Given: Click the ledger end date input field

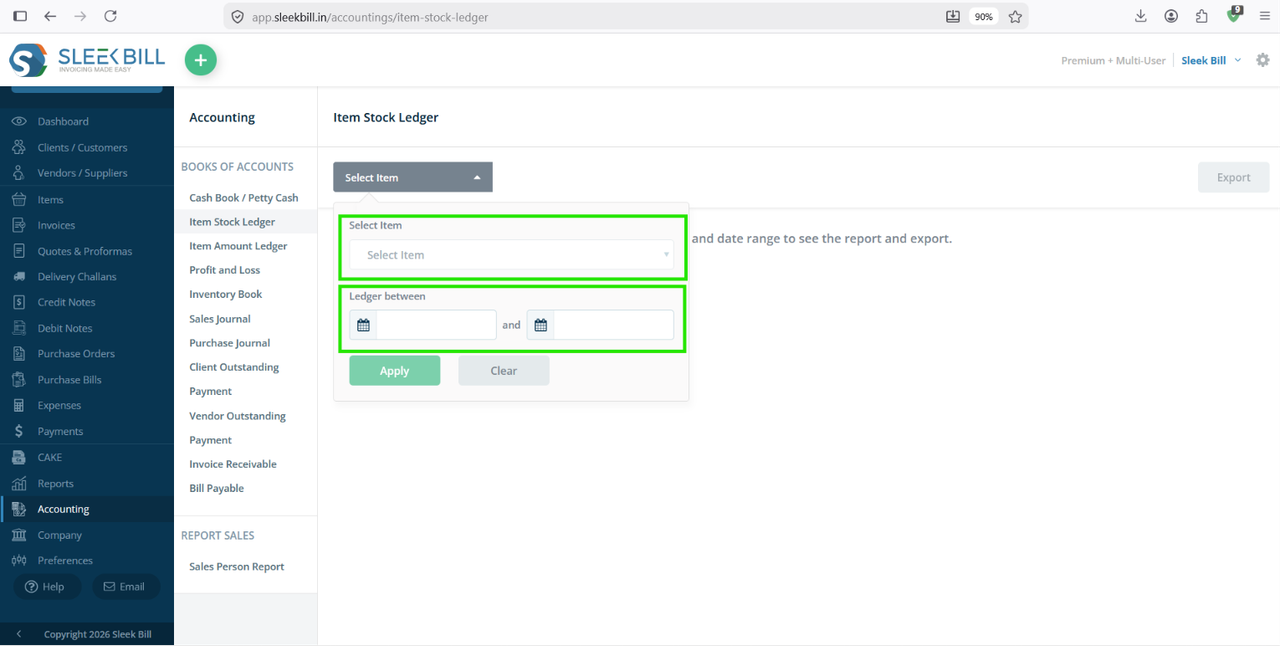Looking at the screenshot, I should 613,325.
